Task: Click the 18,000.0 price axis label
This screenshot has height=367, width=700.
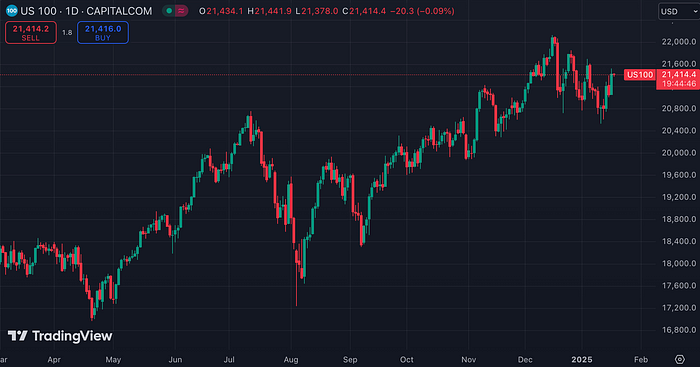Action: (679, 263)
